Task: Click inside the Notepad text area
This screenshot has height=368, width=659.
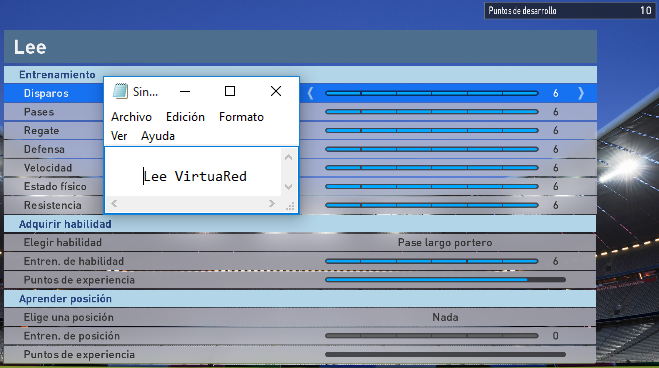Action: [193, 171]
